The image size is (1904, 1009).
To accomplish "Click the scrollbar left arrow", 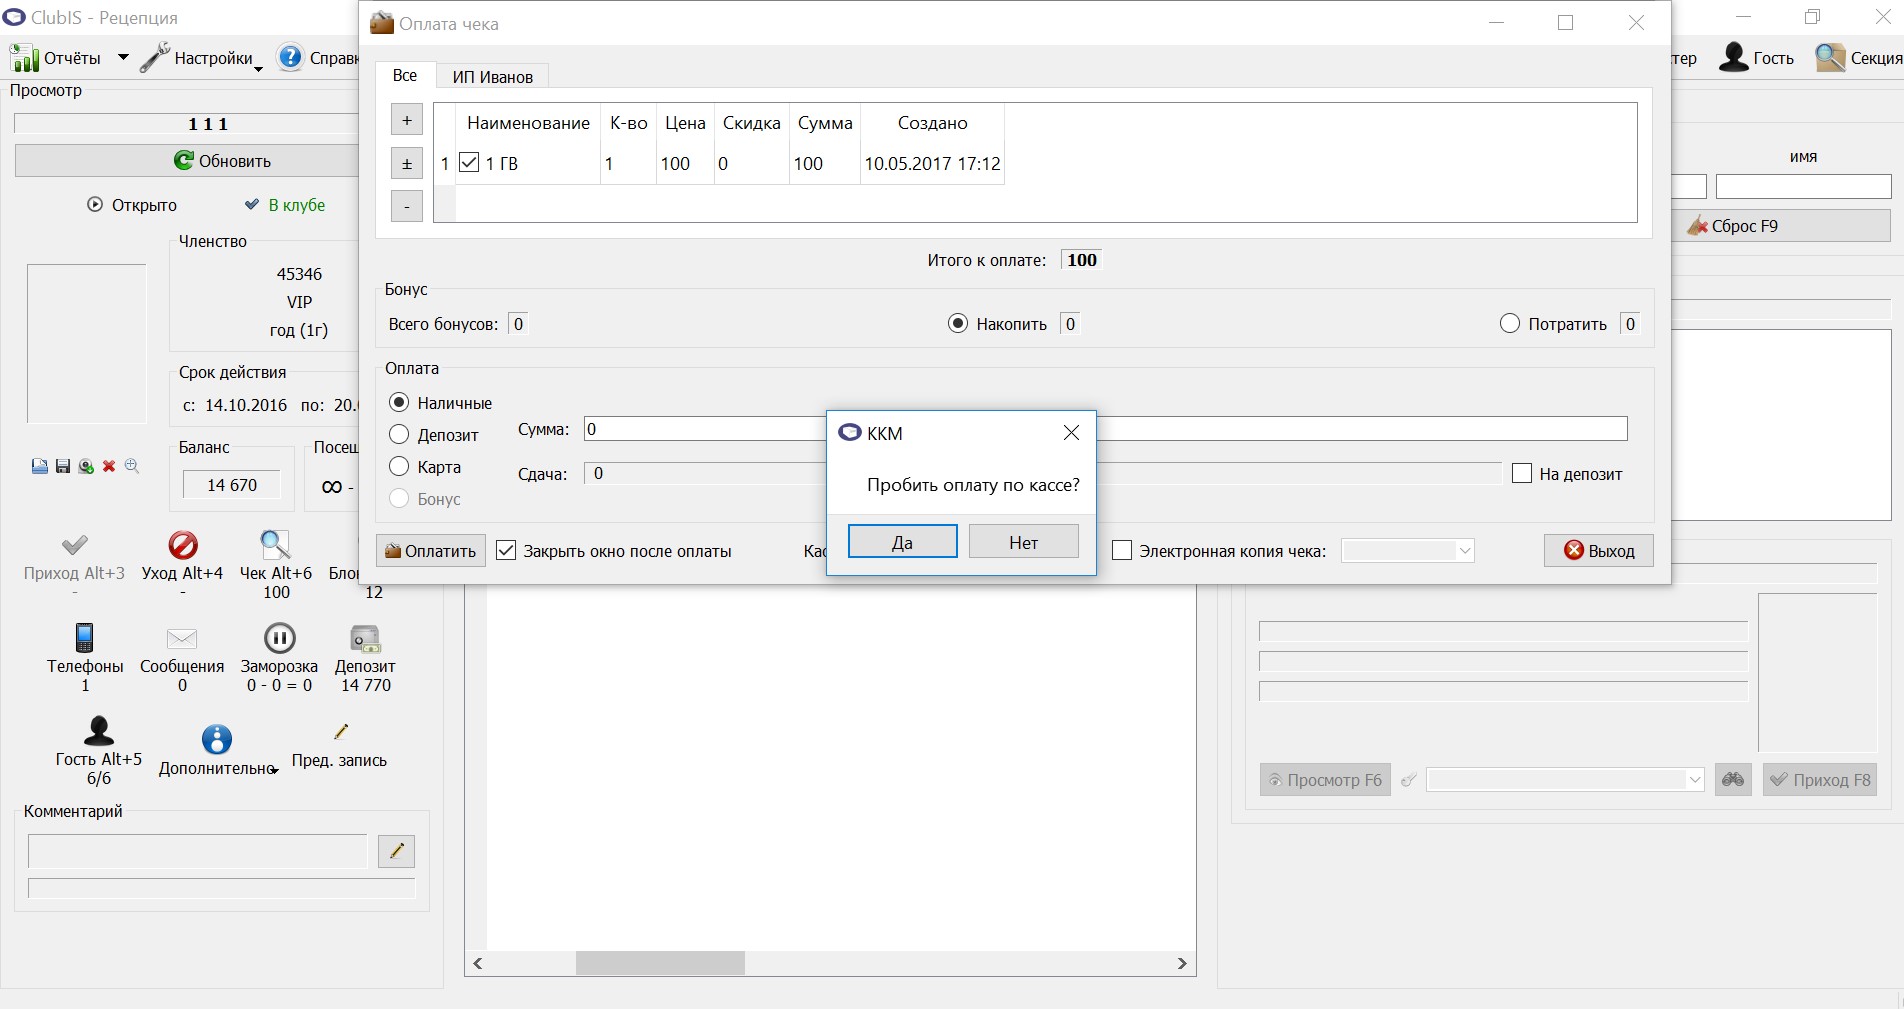I will click(x=478, y=963).
